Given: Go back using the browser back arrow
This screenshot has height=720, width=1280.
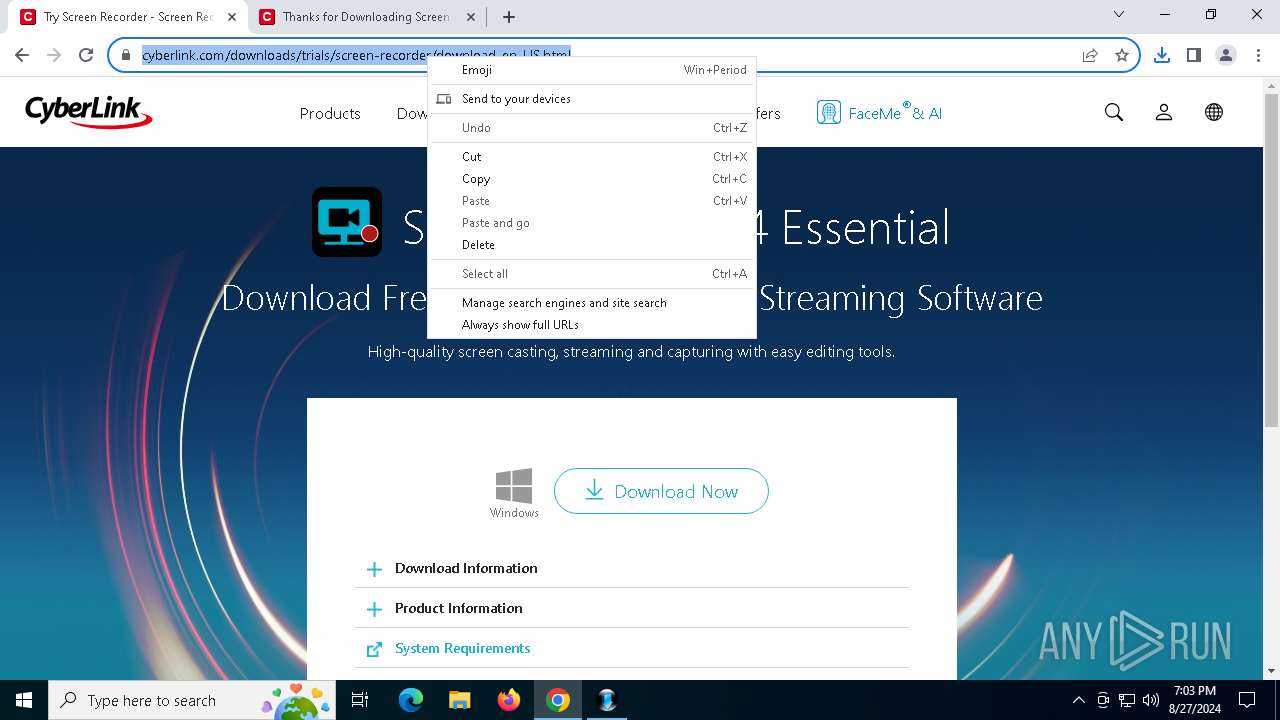Looking at the screenshot, I should [x=22, y=55].
